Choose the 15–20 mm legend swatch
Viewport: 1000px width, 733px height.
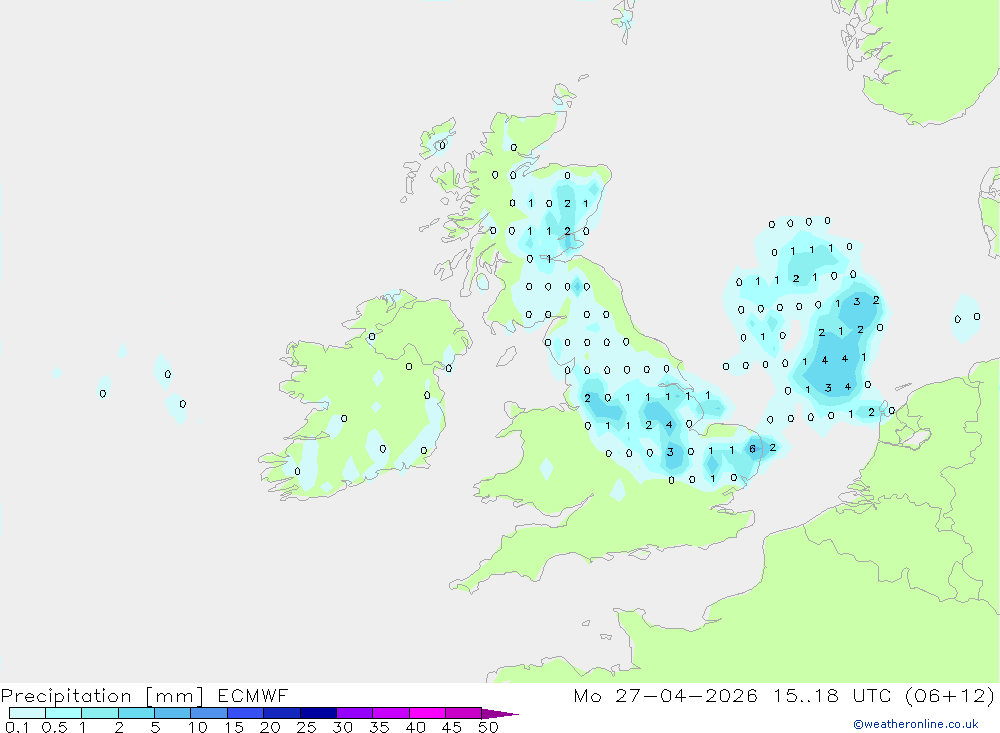[x=245, y=713]
